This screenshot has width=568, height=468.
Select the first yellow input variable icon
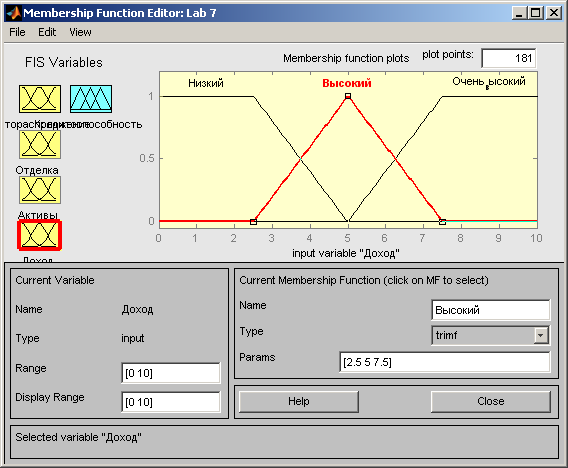(x=40, y=99)
